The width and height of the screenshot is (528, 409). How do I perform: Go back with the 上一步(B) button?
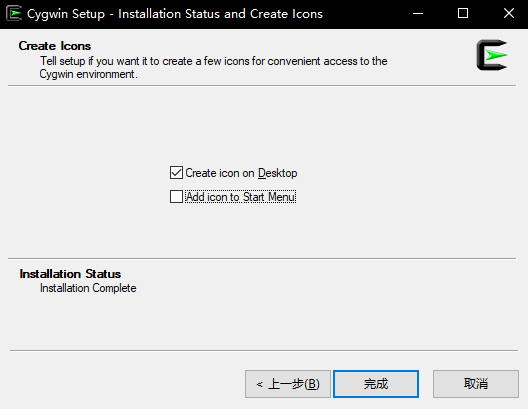point(288,384)
